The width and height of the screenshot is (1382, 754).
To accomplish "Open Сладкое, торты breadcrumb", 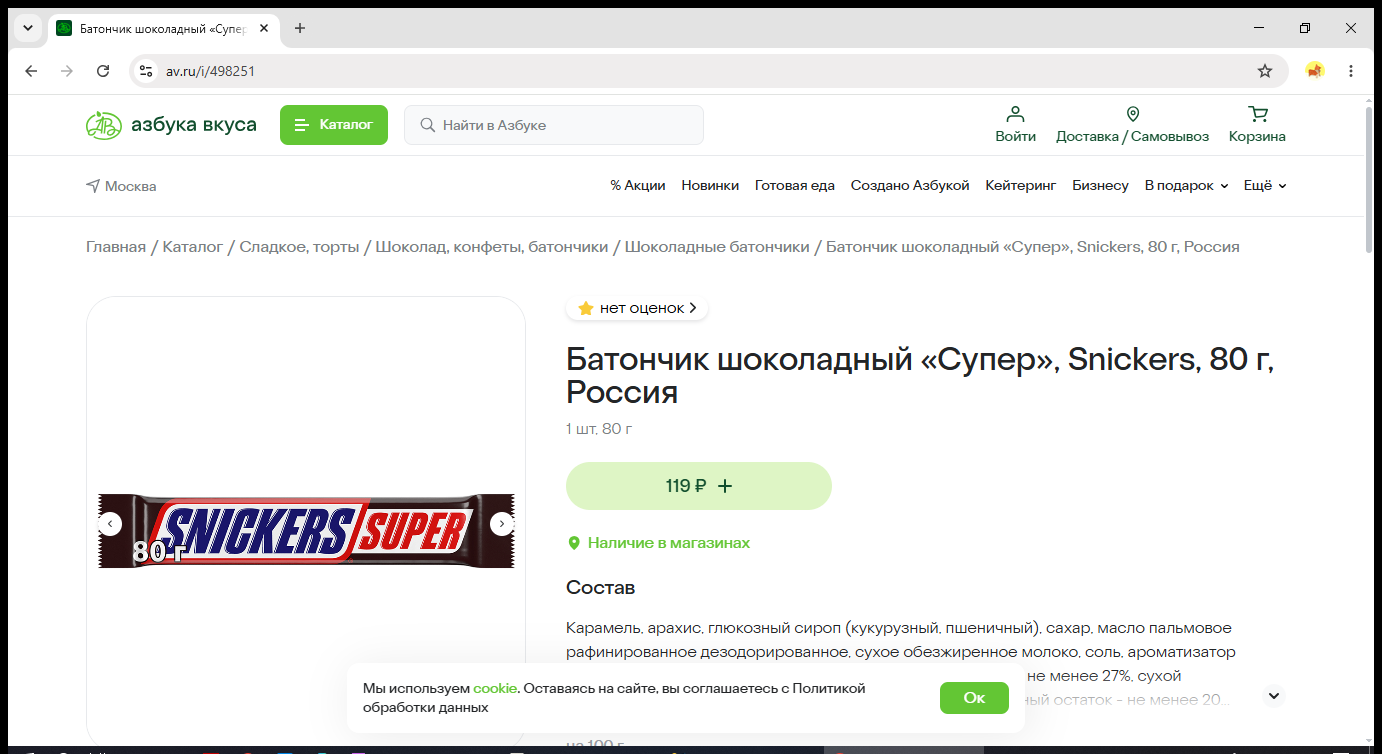I will click(x=299, y=247).
